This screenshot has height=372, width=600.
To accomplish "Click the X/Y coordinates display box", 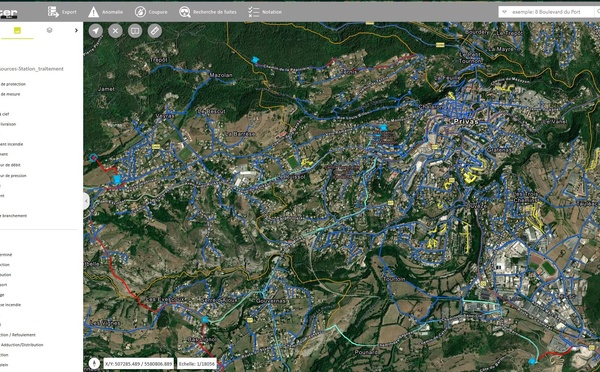I will (x=139, y=364).
